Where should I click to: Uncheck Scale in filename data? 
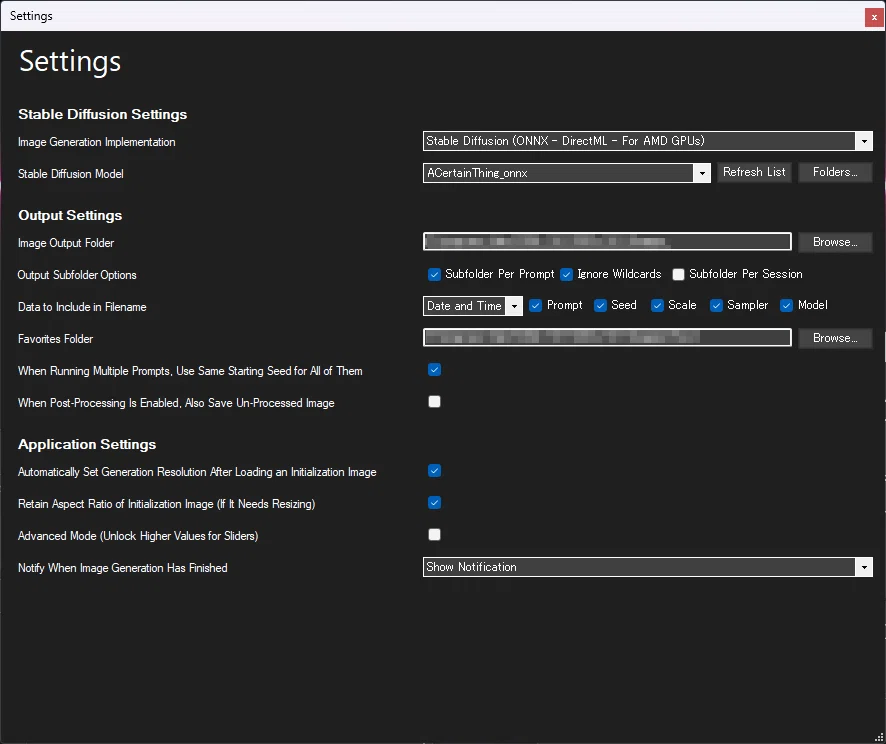657,306
